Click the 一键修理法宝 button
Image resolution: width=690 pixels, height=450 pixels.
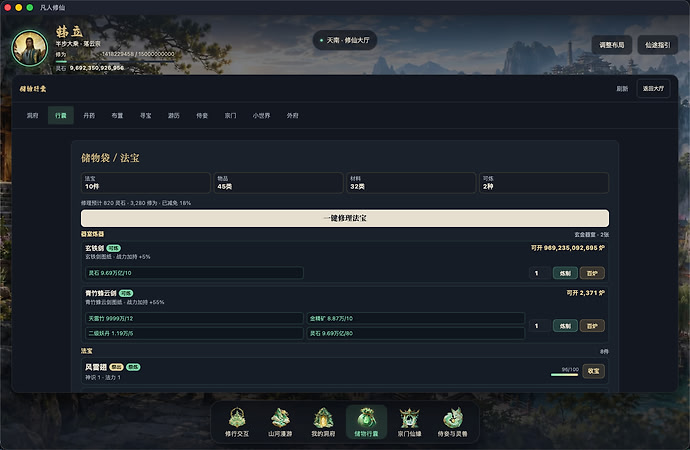(x=345, y=218)
